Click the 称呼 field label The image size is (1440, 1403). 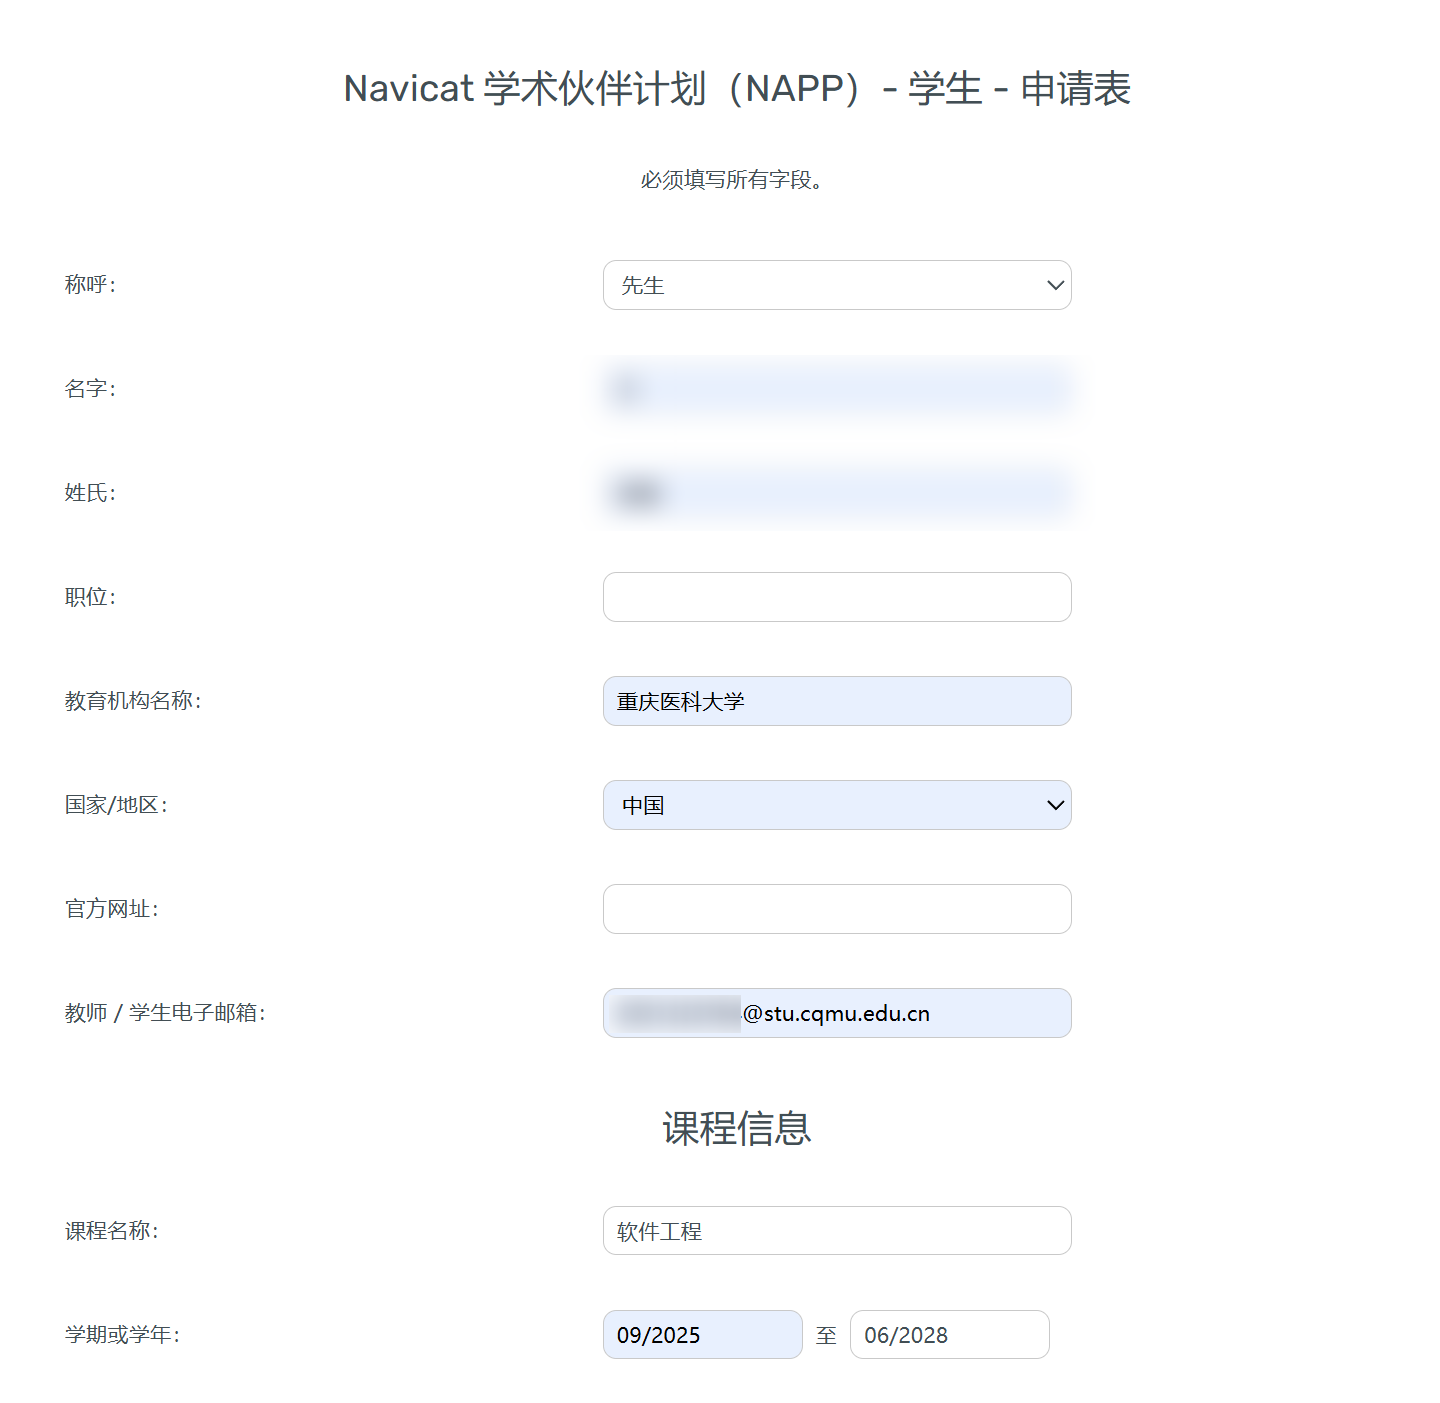(x=90, y=285)
